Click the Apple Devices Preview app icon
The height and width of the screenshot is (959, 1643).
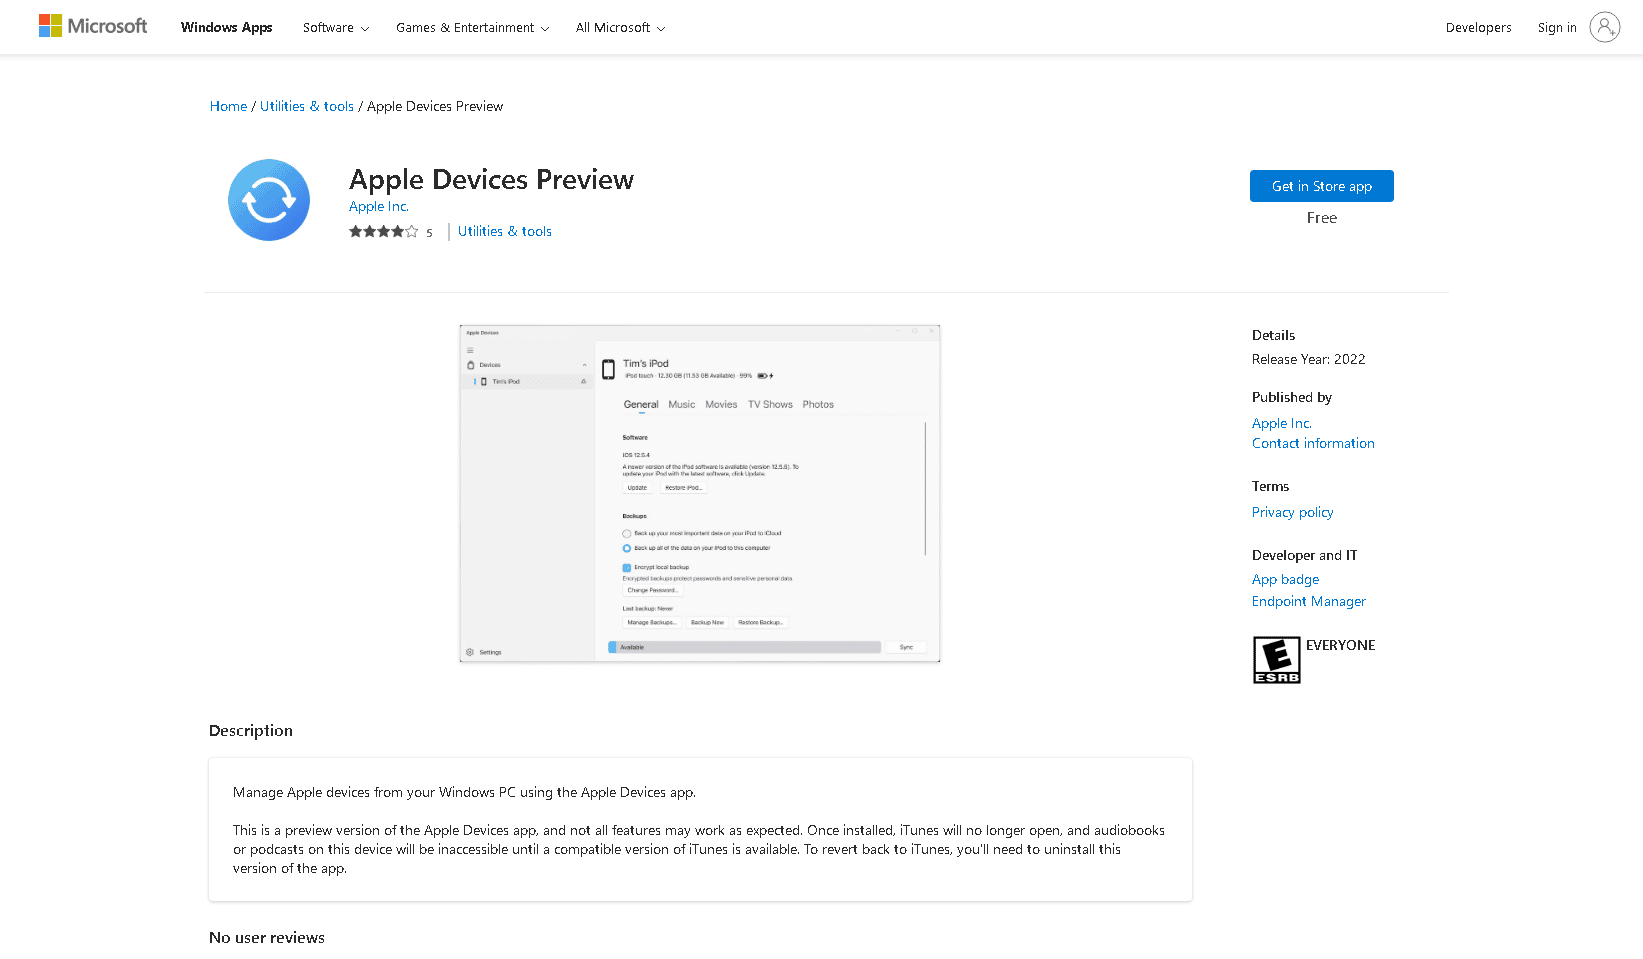click(x=269, y=200)
